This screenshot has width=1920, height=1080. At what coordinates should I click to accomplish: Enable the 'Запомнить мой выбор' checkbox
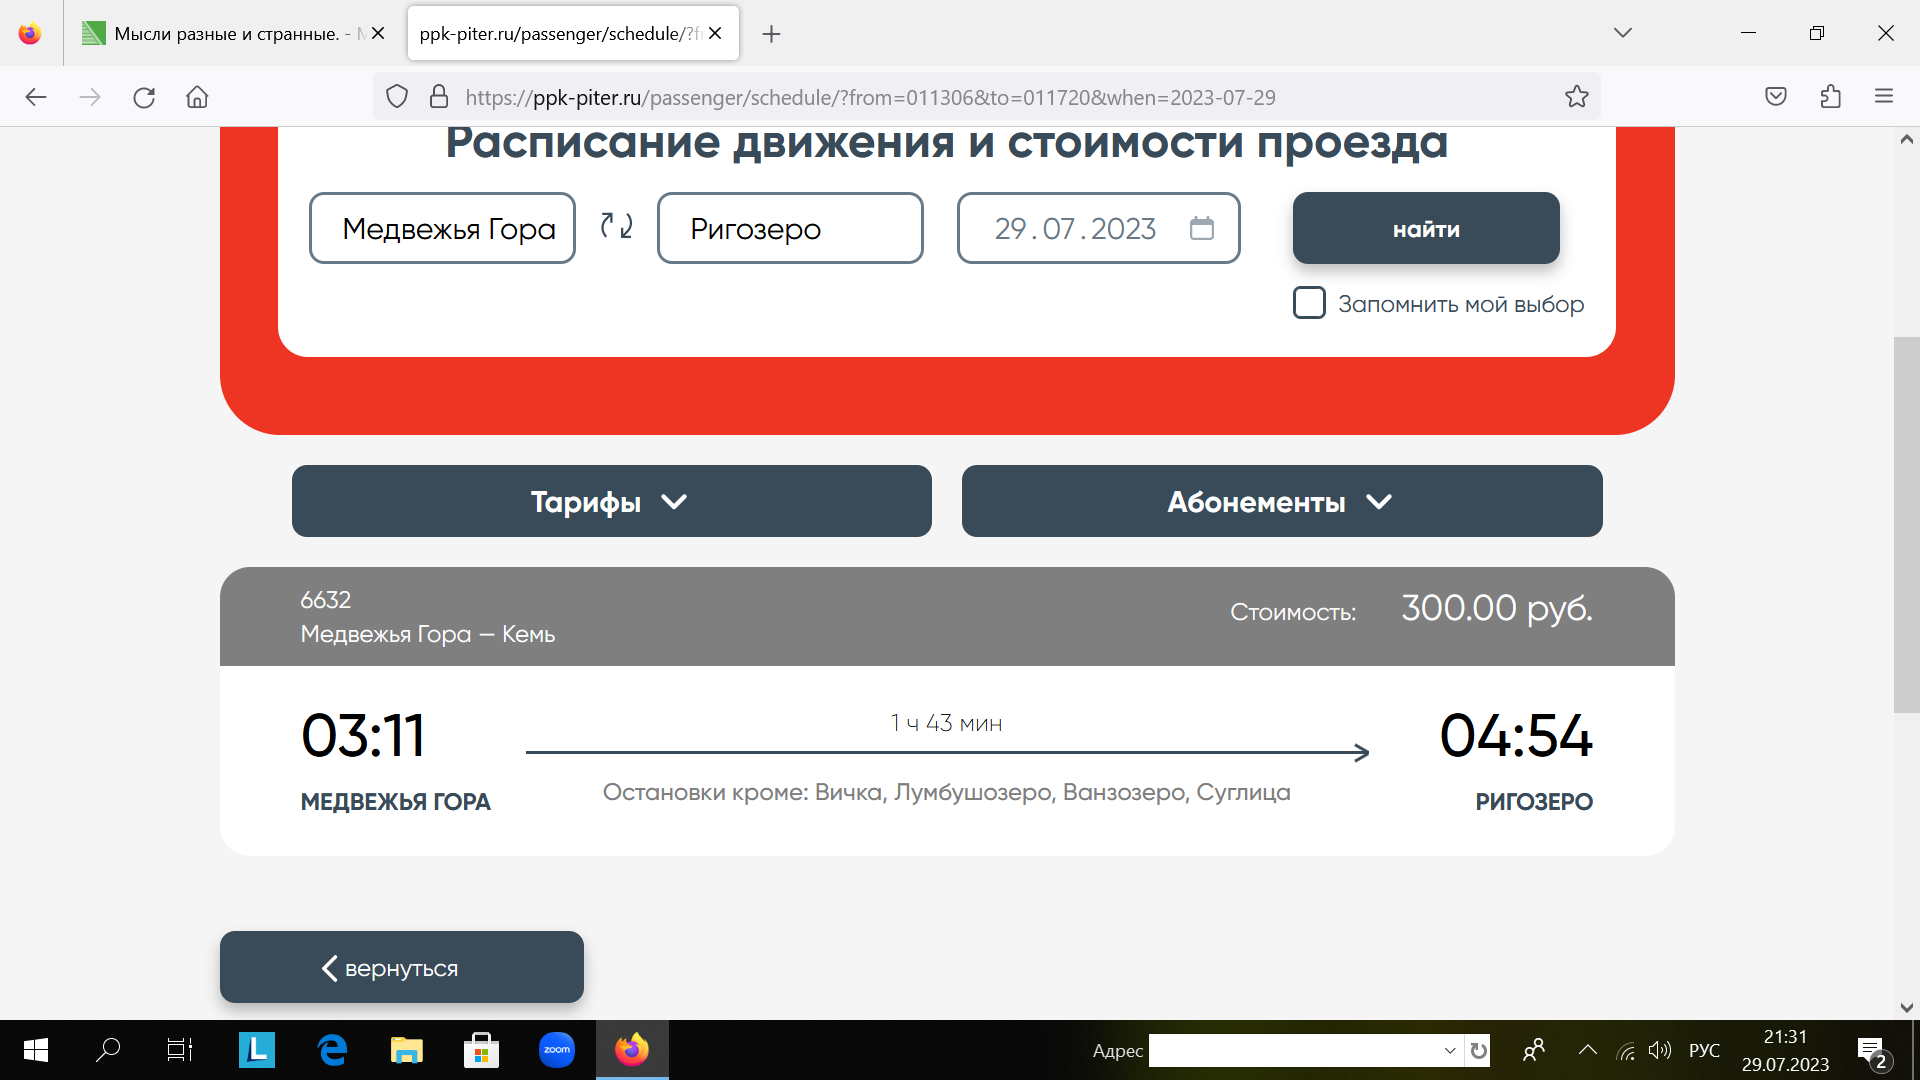(x=1309, y=303)
